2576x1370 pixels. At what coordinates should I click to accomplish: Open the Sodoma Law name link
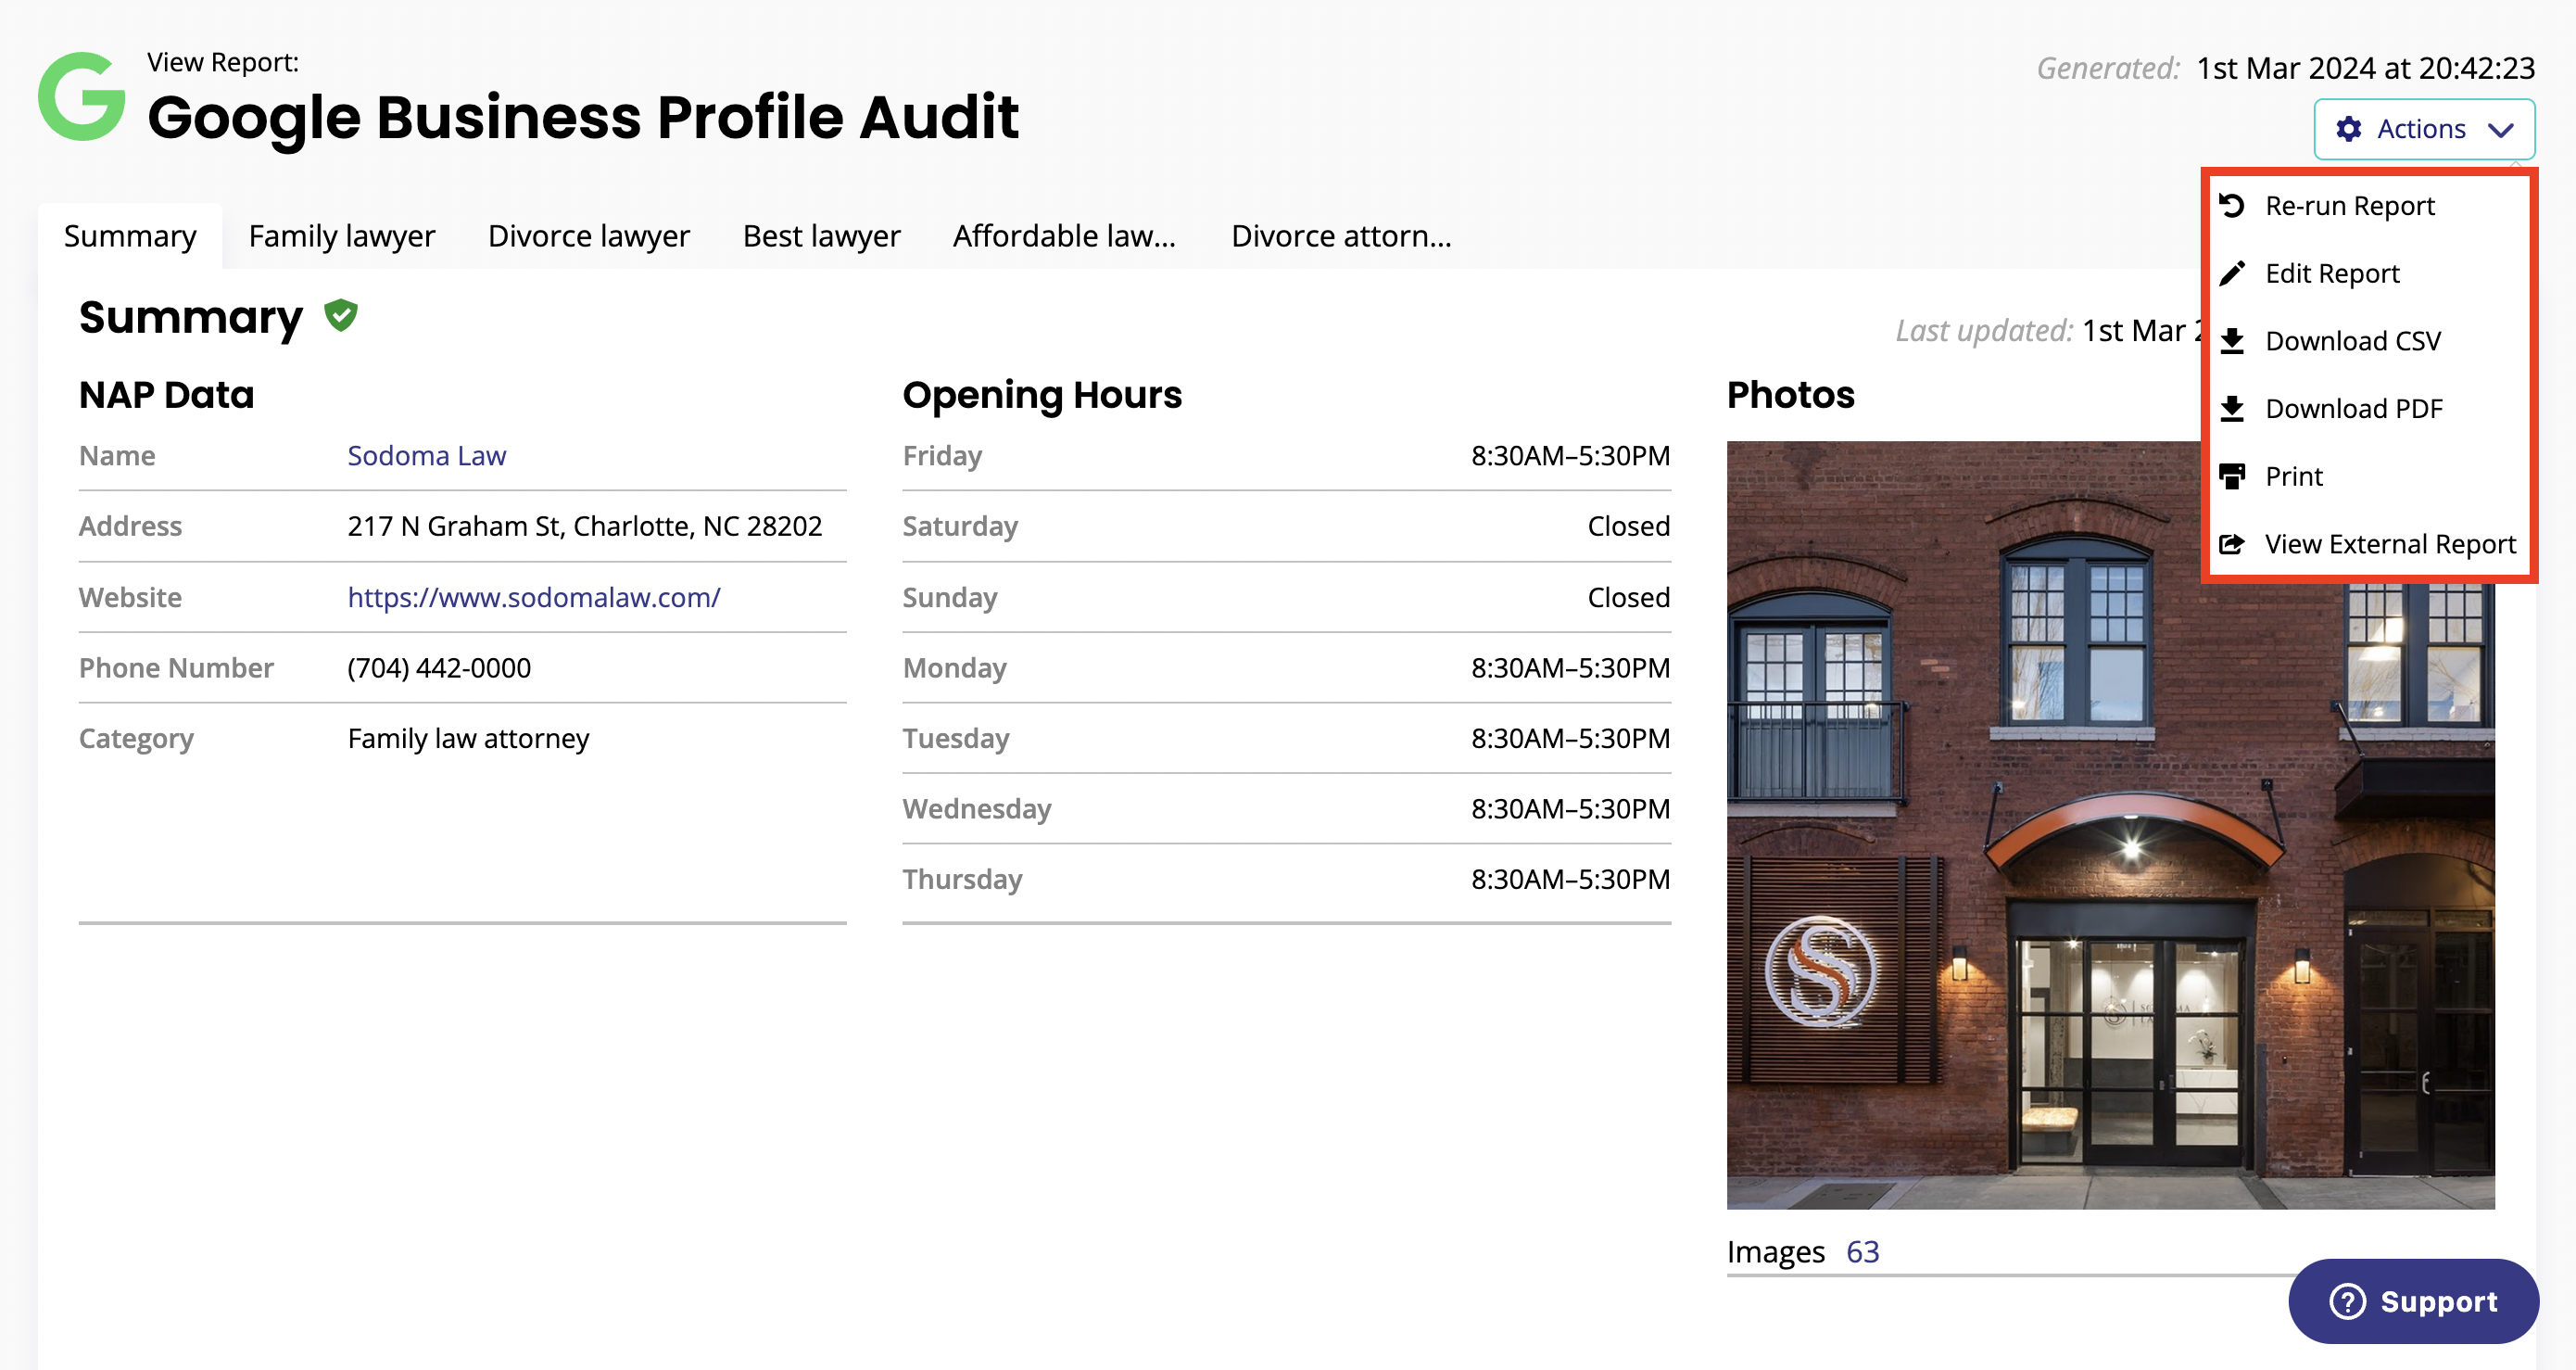[x=427, y=456]
